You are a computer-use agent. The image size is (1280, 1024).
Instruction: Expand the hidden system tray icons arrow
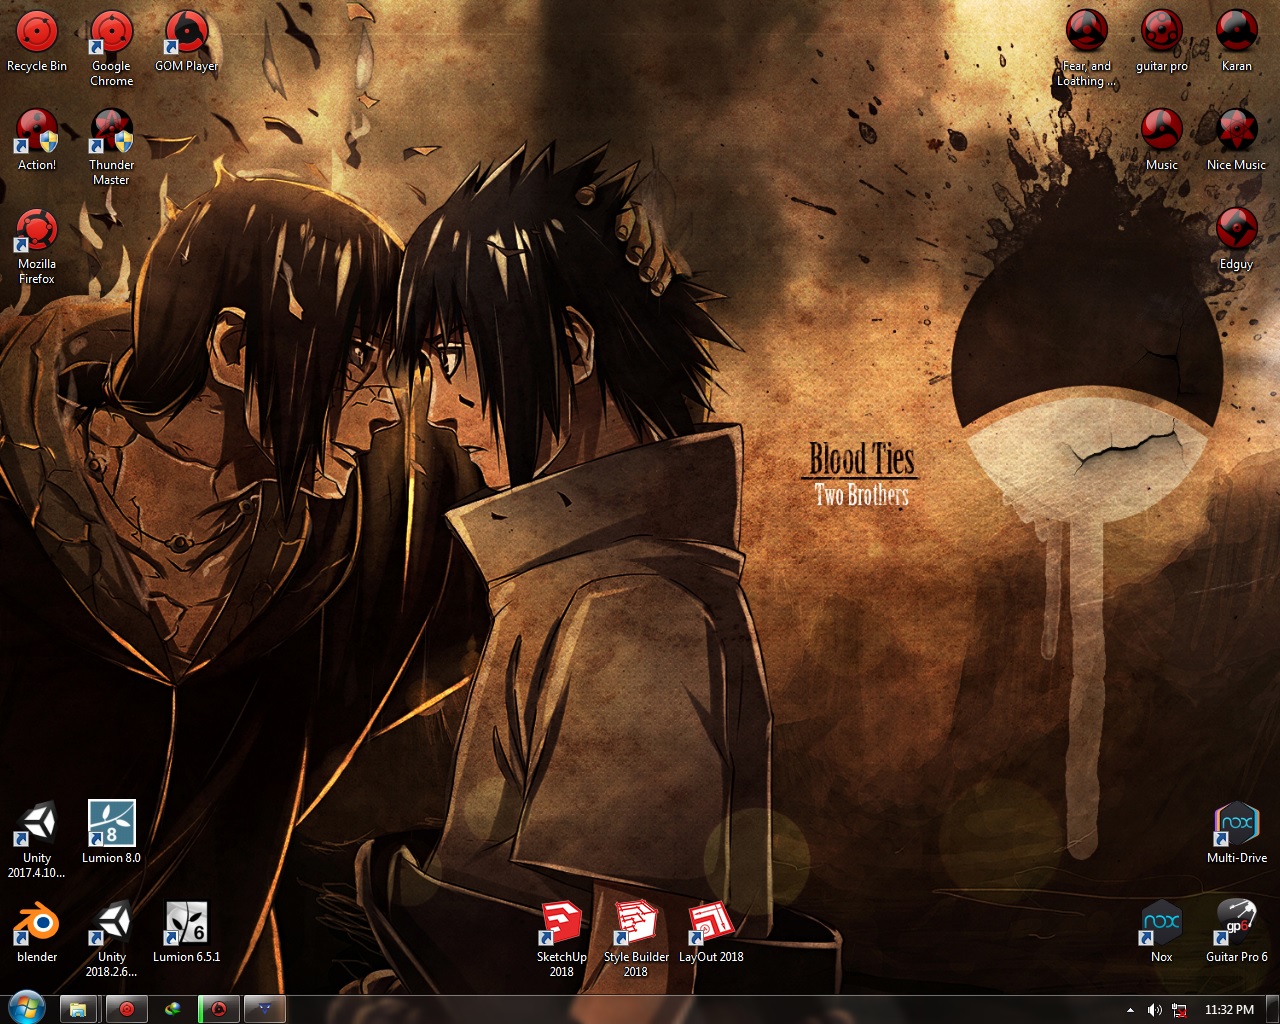click(x=1130, y=1010)
